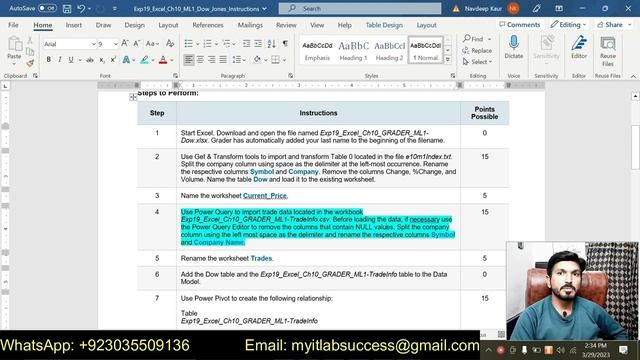
Task: Toggle Show/Hide paragraph marks
Action: pos(285,43)
